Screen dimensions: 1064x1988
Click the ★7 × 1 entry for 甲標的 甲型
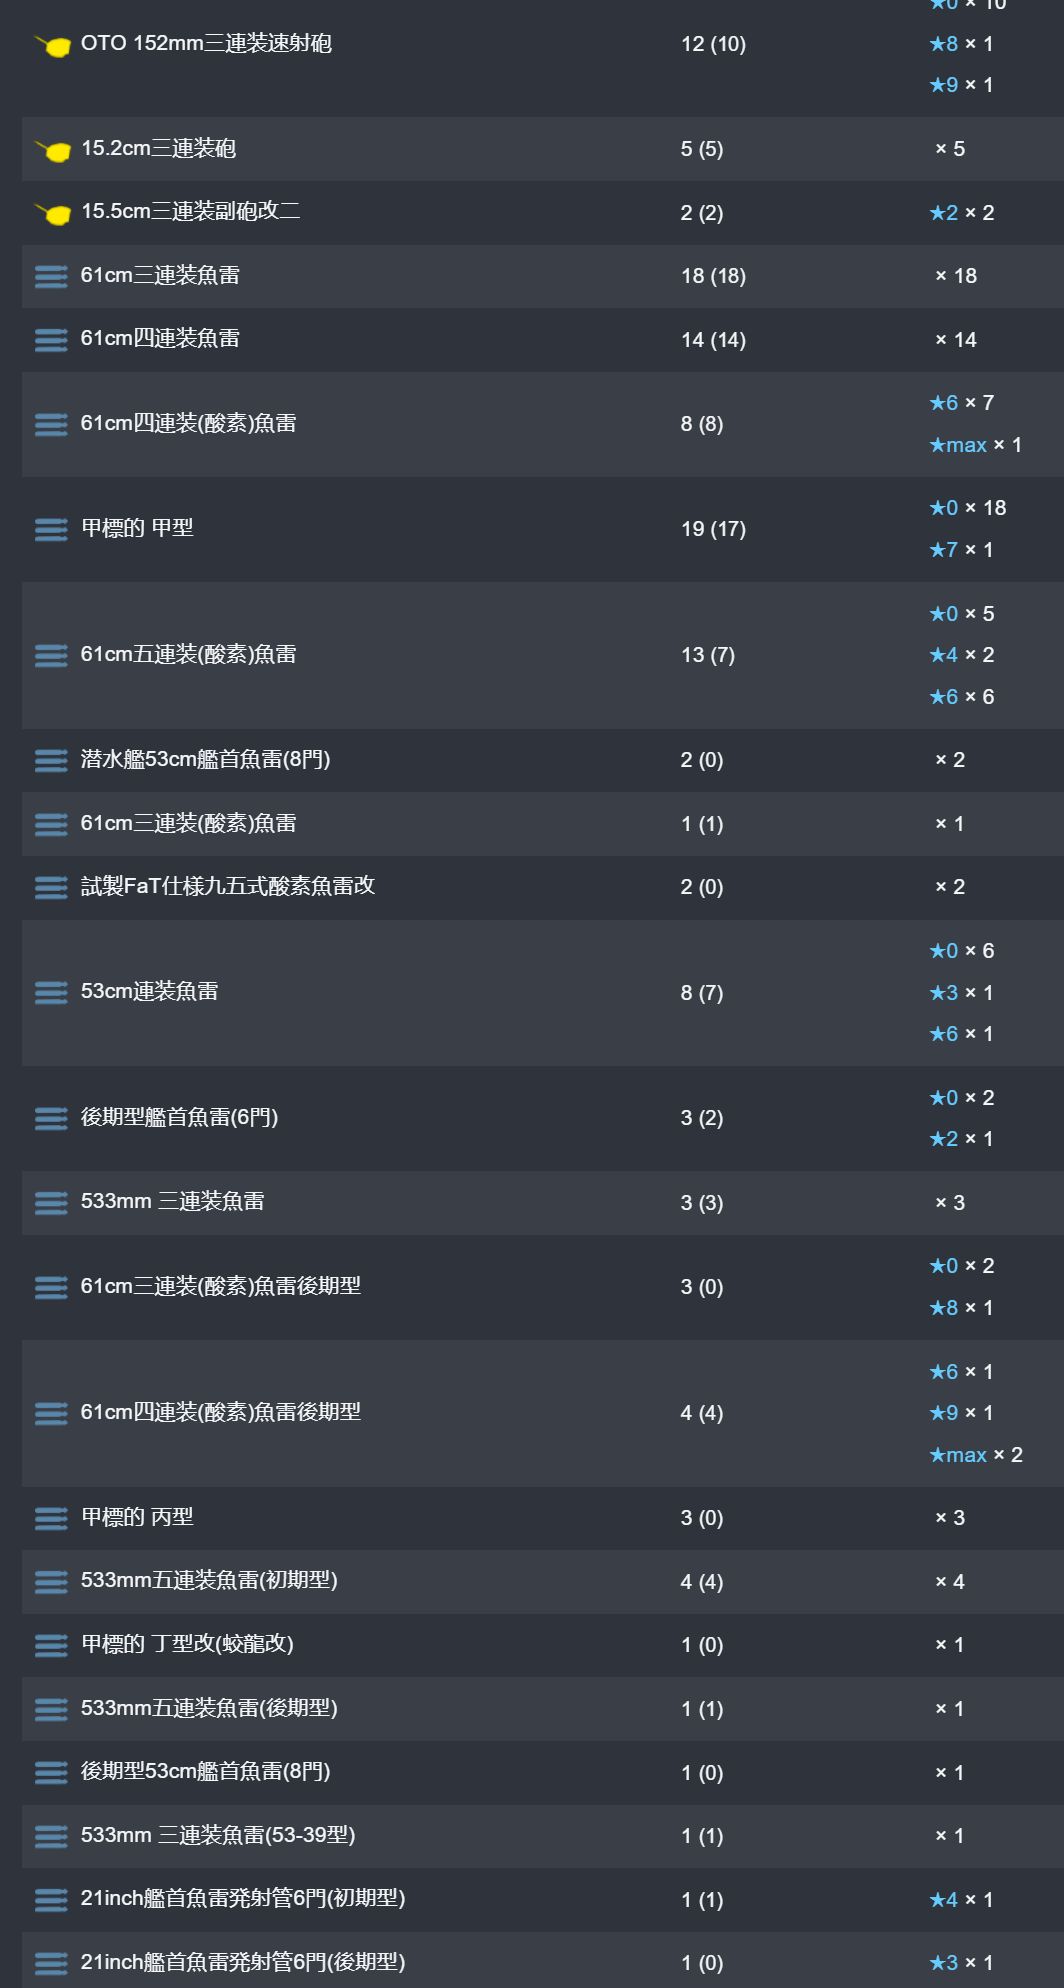pyautogui.click(x=960, y=550)
